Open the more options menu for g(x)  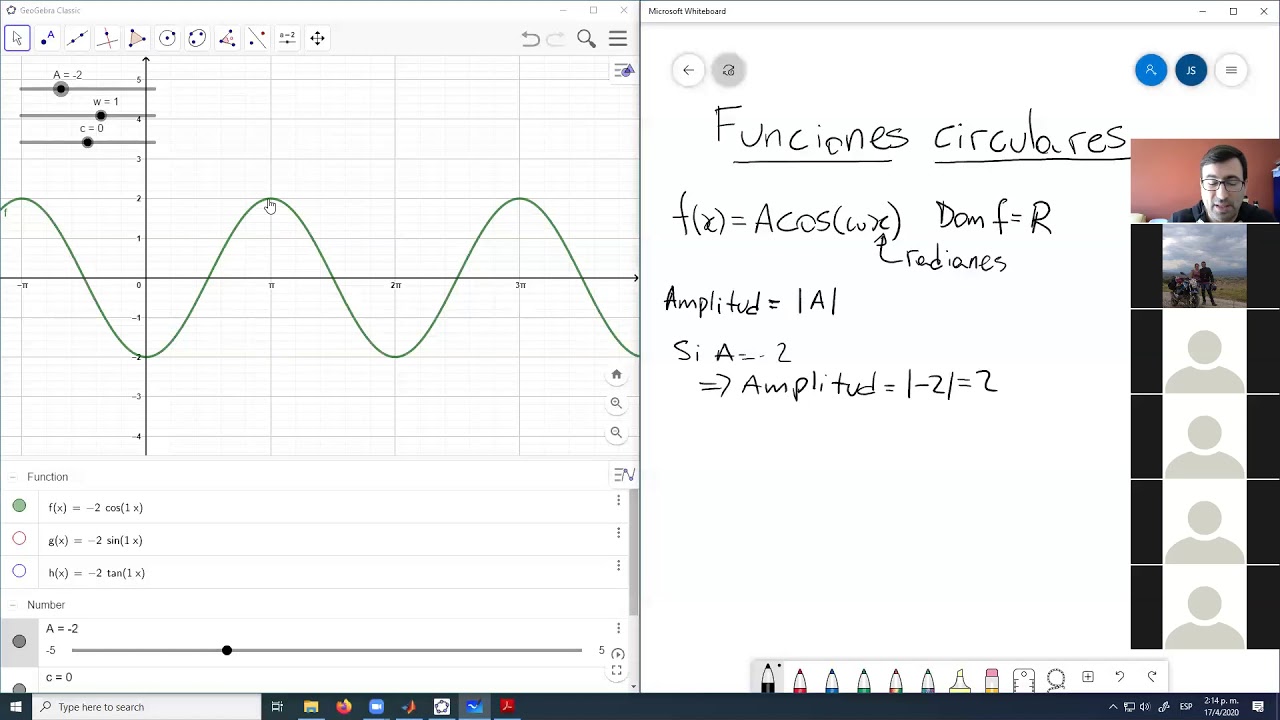tap(618, 533)
